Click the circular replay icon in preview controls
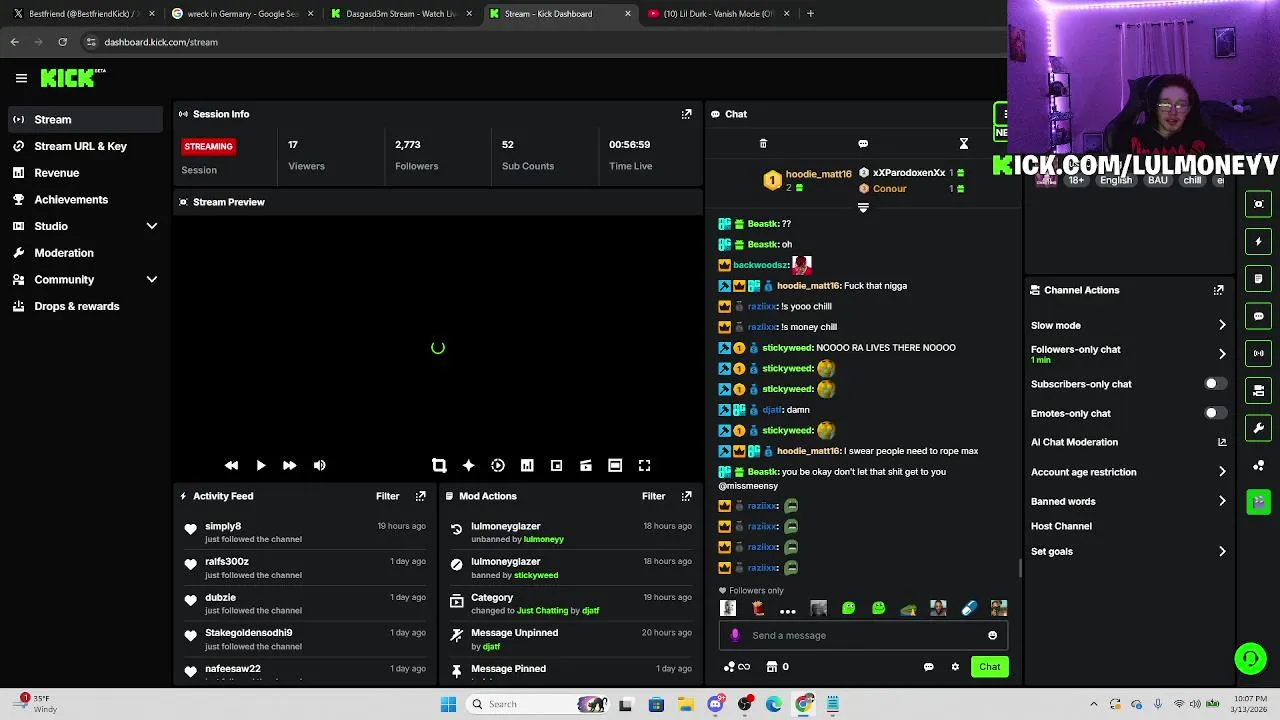This screenshot has width=1280, height=720. coord(498,466)
